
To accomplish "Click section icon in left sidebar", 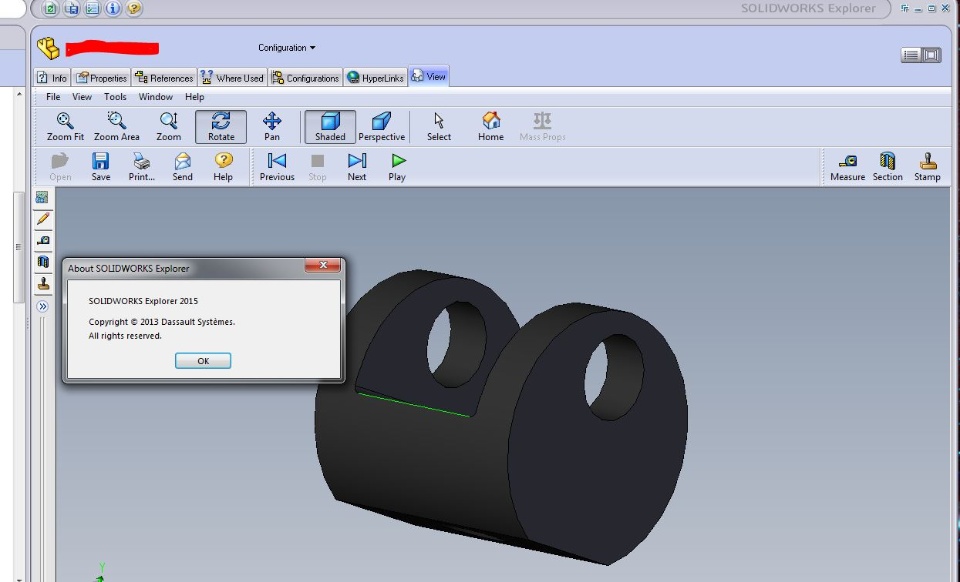I will click(x=43, y=262).
